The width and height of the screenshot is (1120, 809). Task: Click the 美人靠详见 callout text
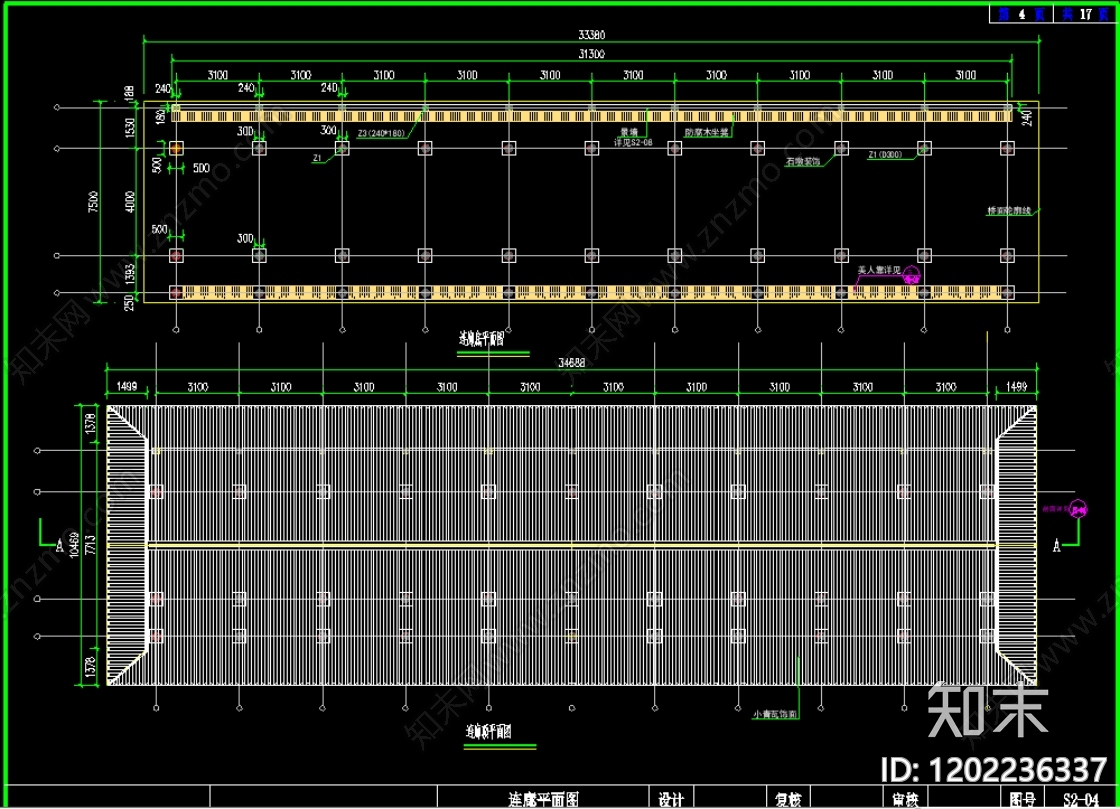pyautogui.click(x=879, y=270)
